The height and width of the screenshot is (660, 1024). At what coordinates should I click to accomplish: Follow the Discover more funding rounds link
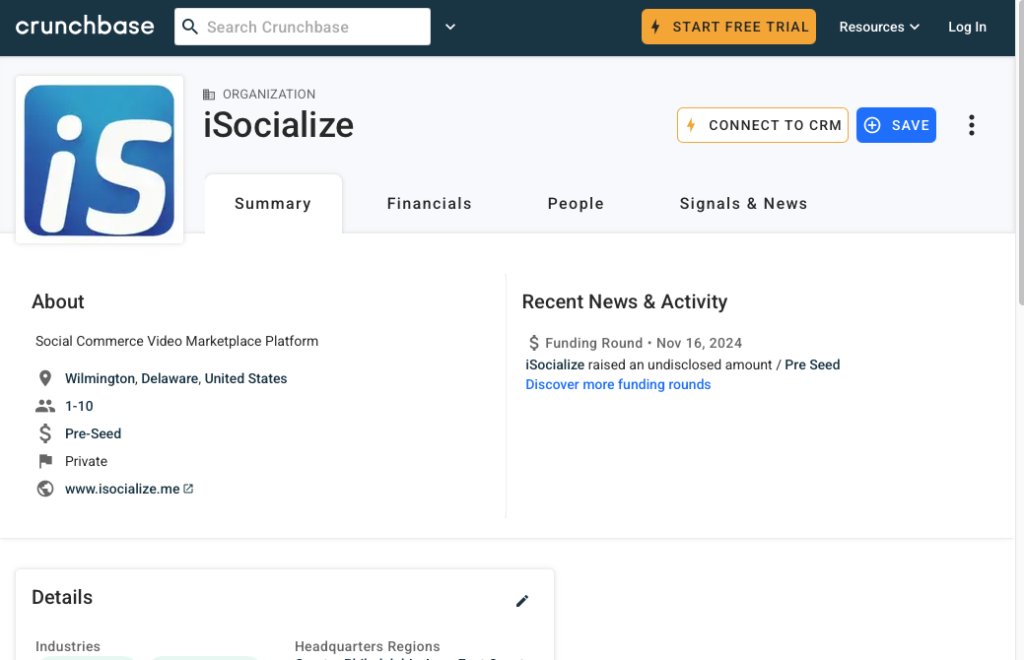tap(618, 385)
